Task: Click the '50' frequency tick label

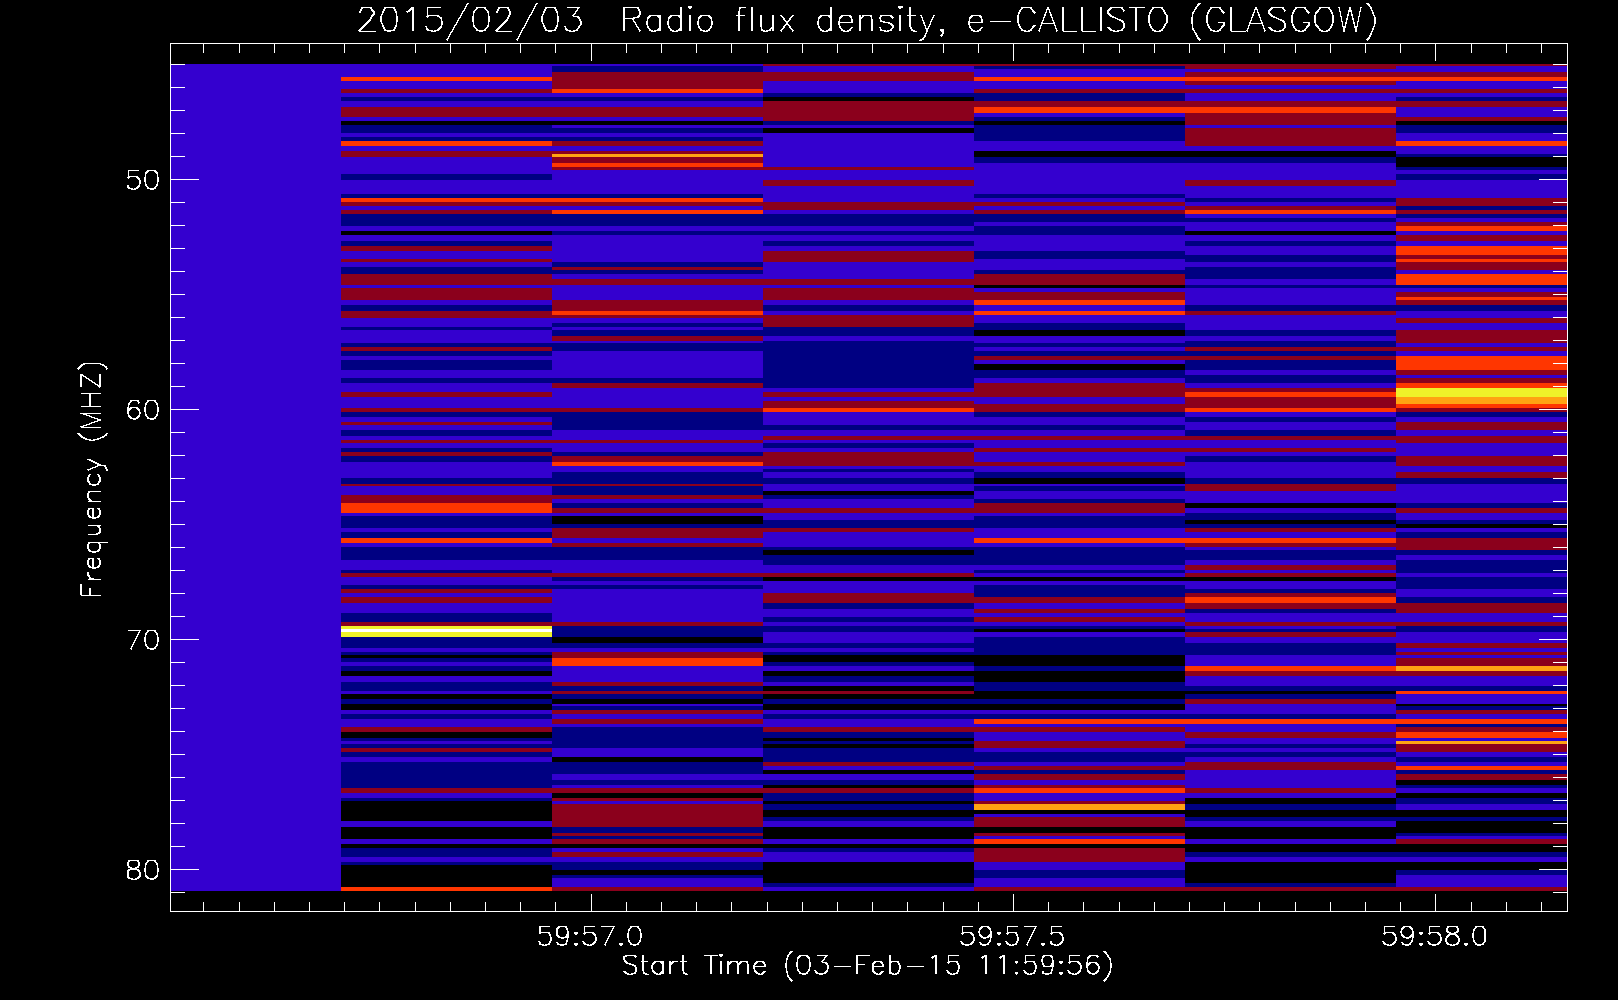Action: [x=143, y=180]
